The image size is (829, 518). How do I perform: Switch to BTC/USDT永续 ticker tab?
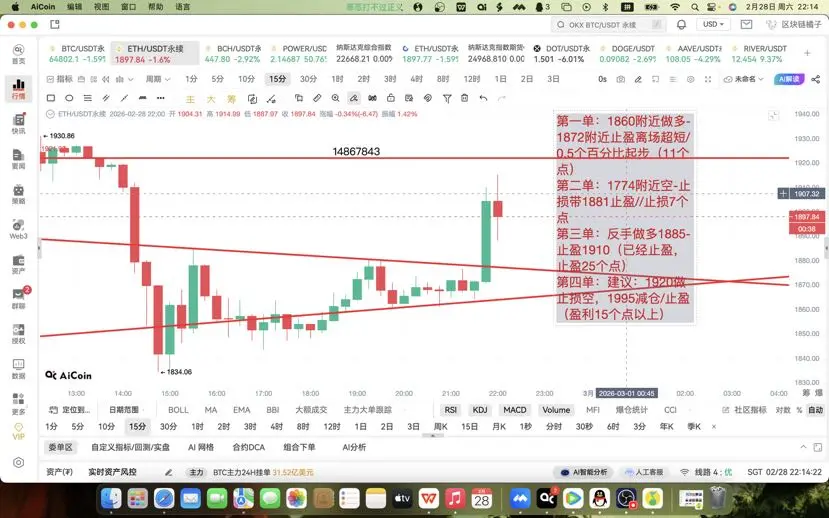coord(77,53)
